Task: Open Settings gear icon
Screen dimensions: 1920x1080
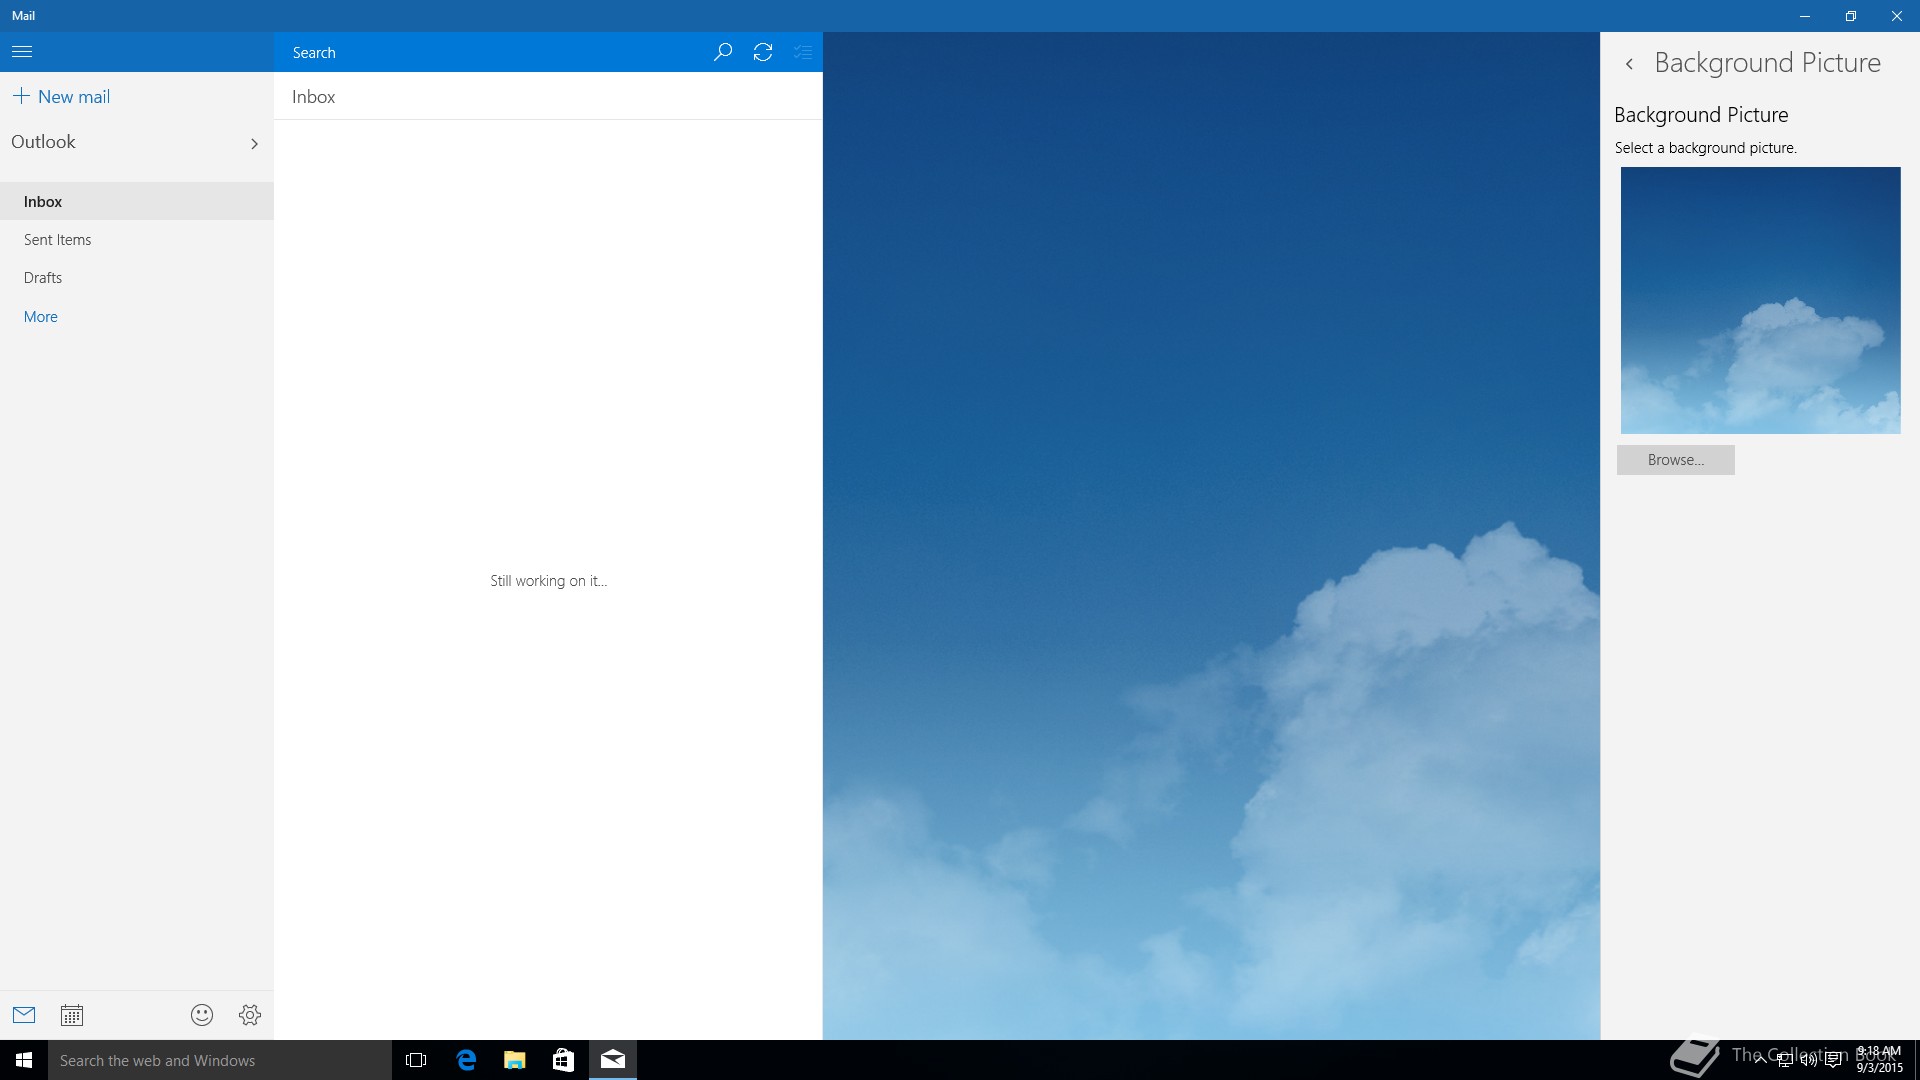Action: (250, 1015)
